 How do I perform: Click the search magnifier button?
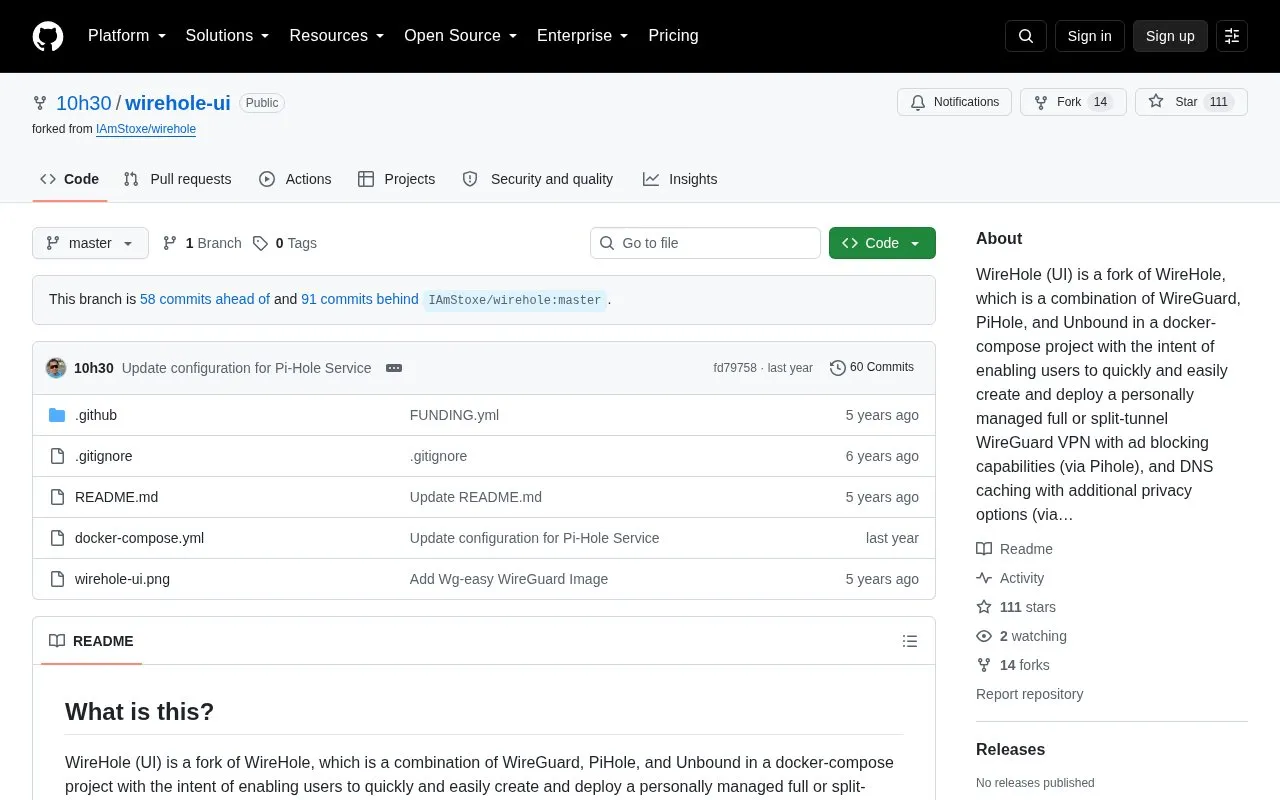[1026, 36]
